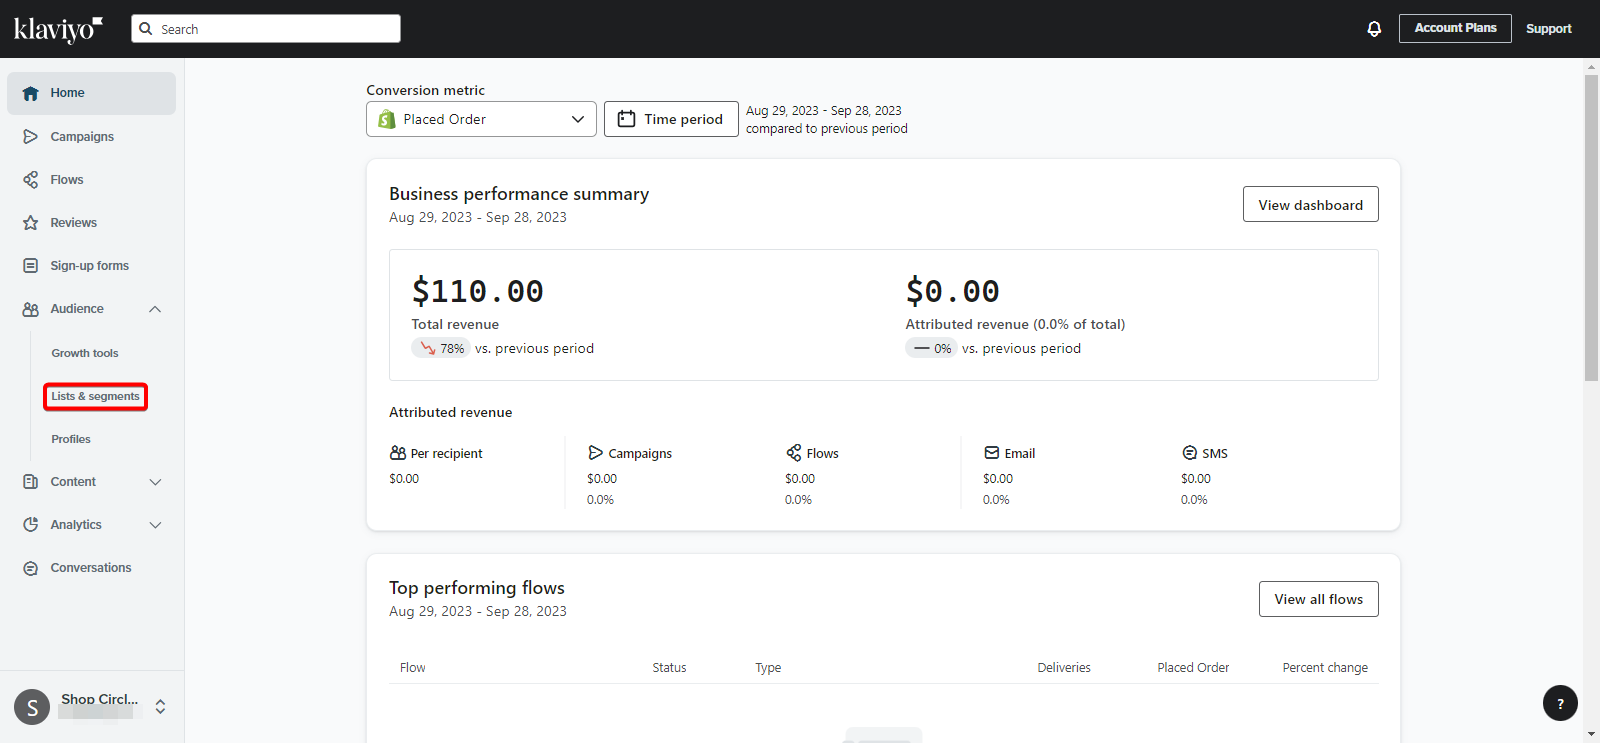
Task: Click the Sign-up forms icon
Action: (31, 266)
